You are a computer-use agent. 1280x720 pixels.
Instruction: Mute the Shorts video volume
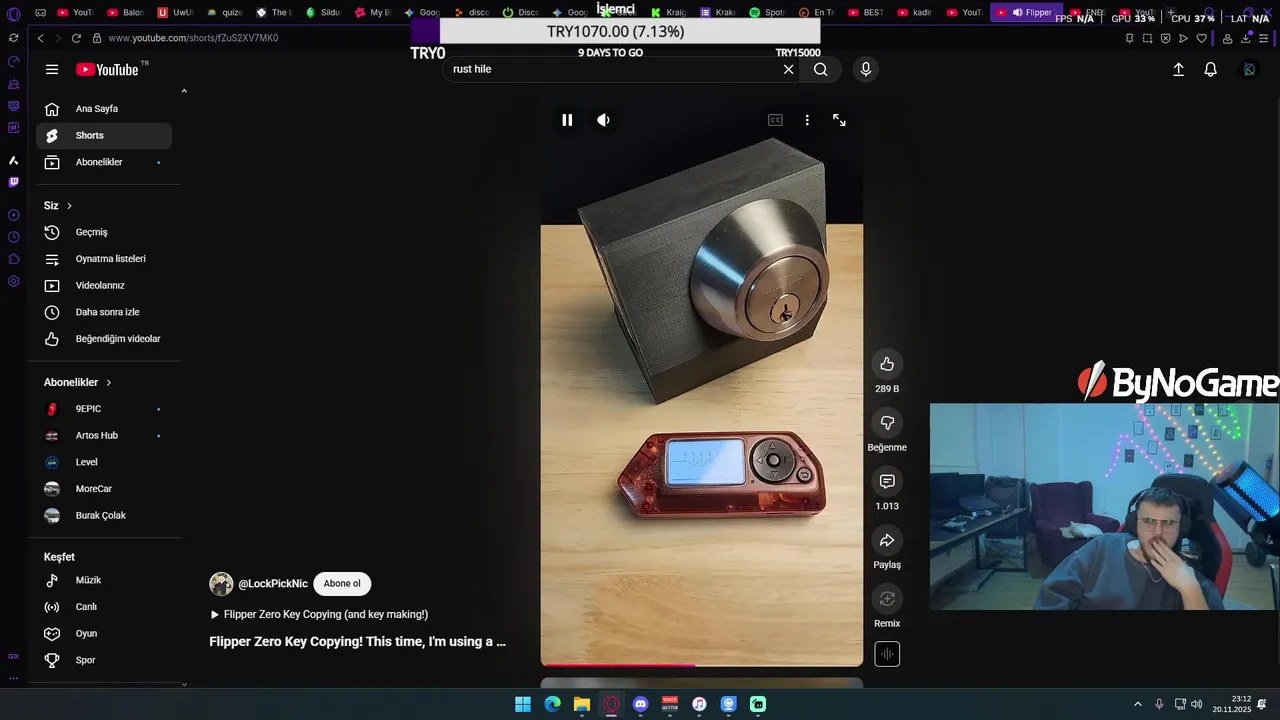(x=603, y=120)
